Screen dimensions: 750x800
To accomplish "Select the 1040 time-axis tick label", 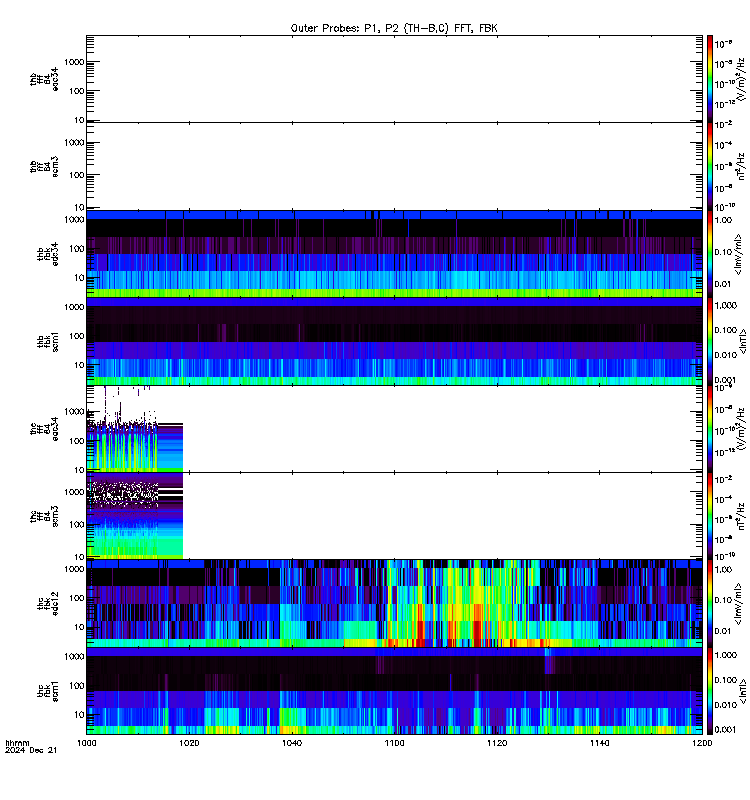I will coord(292,743).
